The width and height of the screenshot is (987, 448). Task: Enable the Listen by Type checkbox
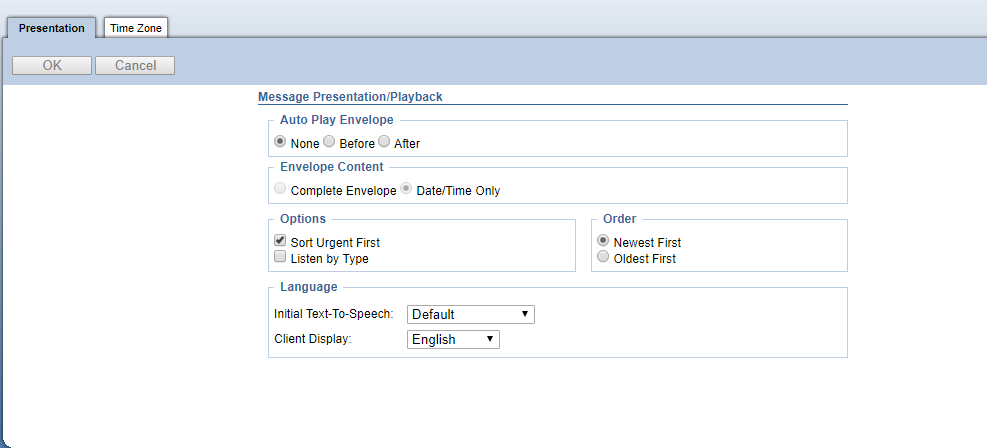point(281,257)
